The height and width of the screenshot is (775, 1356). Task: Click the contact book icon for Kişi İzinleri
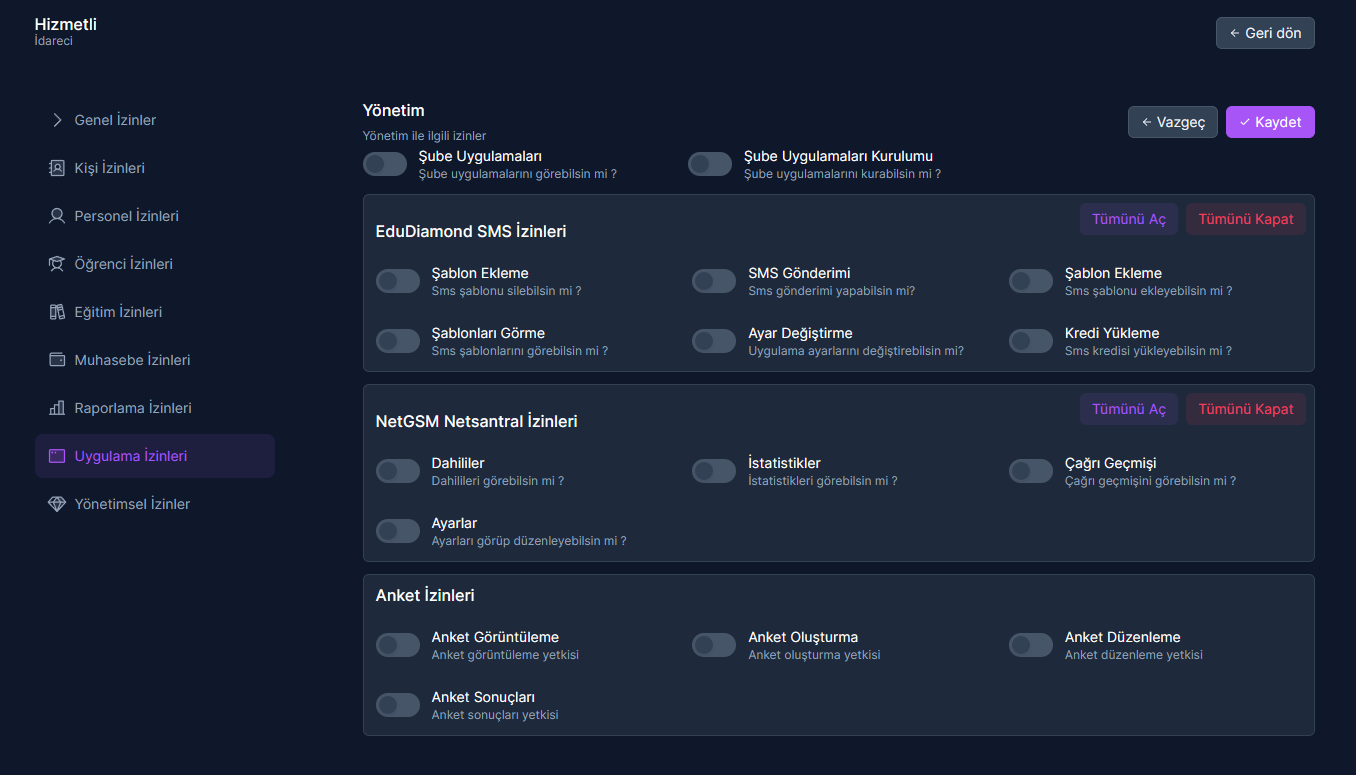57,168
